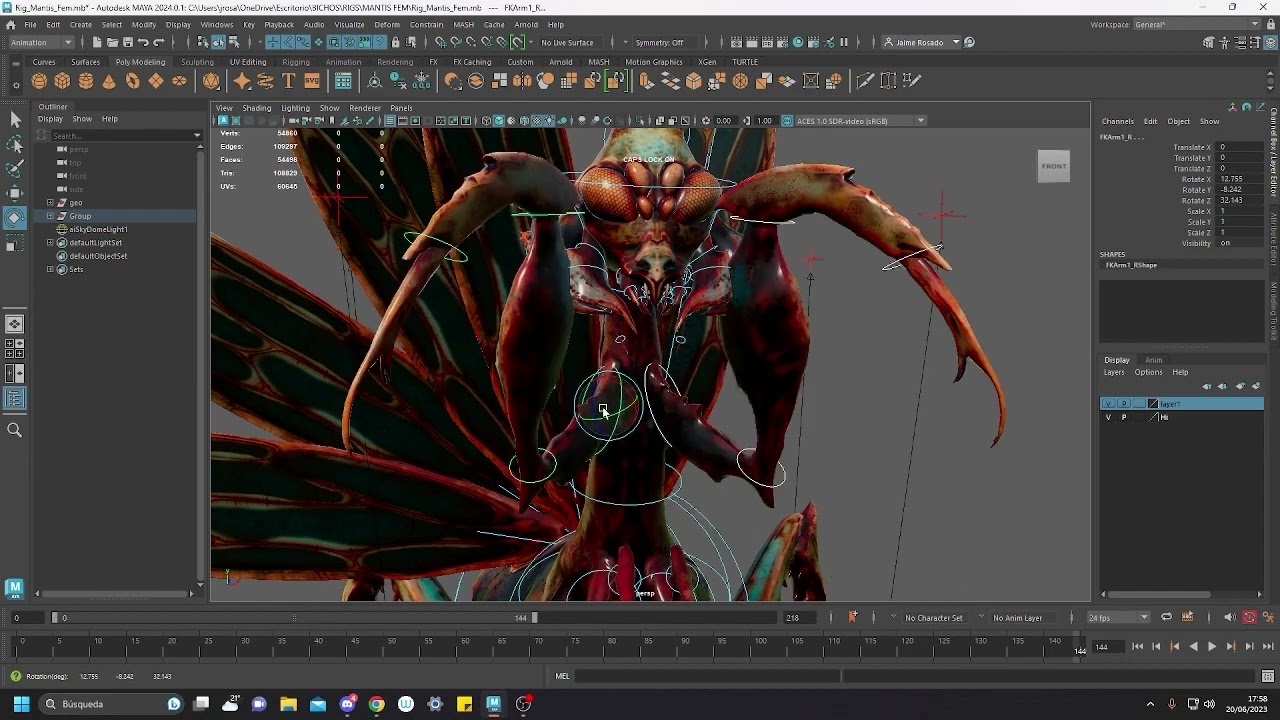The height and width of the screenshot is (720, 1280).
Task: Click the Outliner Search field
Action: tap(125, 135)
